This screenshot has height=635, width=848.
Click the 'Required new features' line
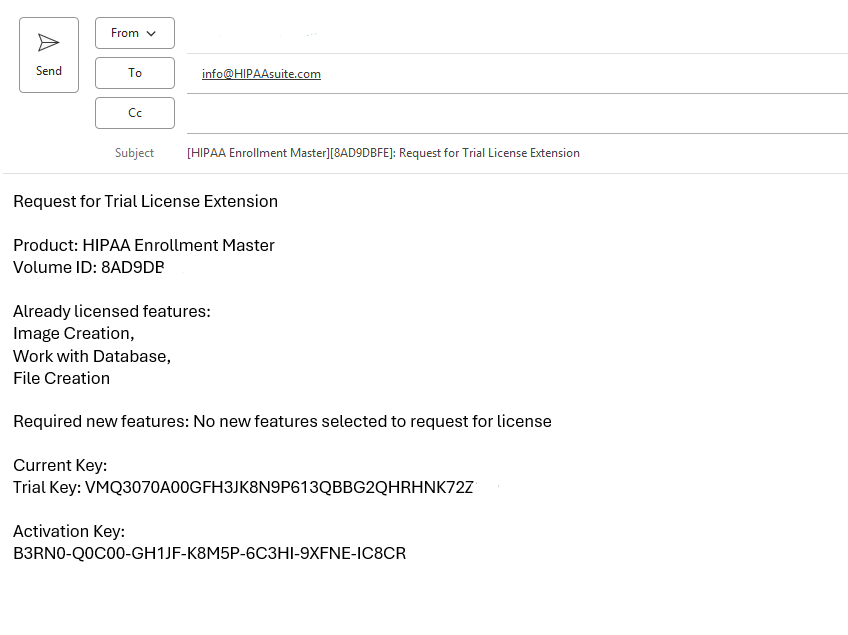click(282, 421)
